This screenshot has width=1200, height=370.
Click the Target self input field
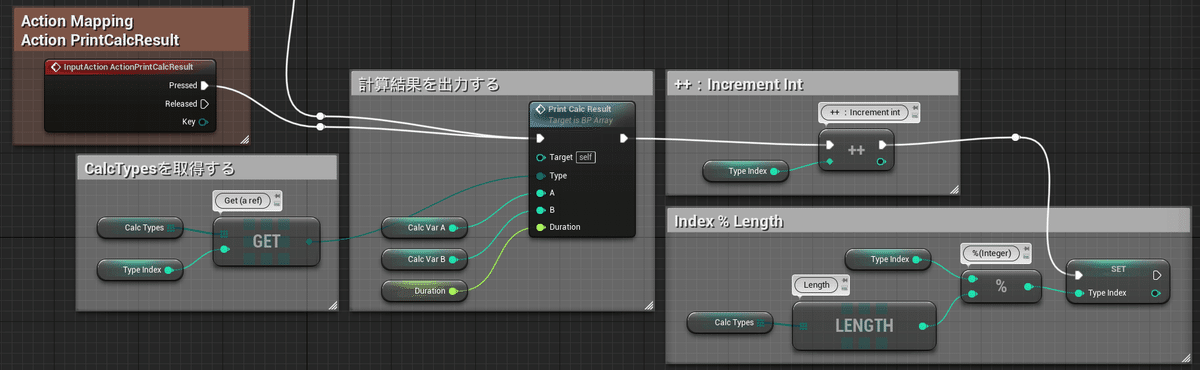pyautogui.click(x=585, y=157)
